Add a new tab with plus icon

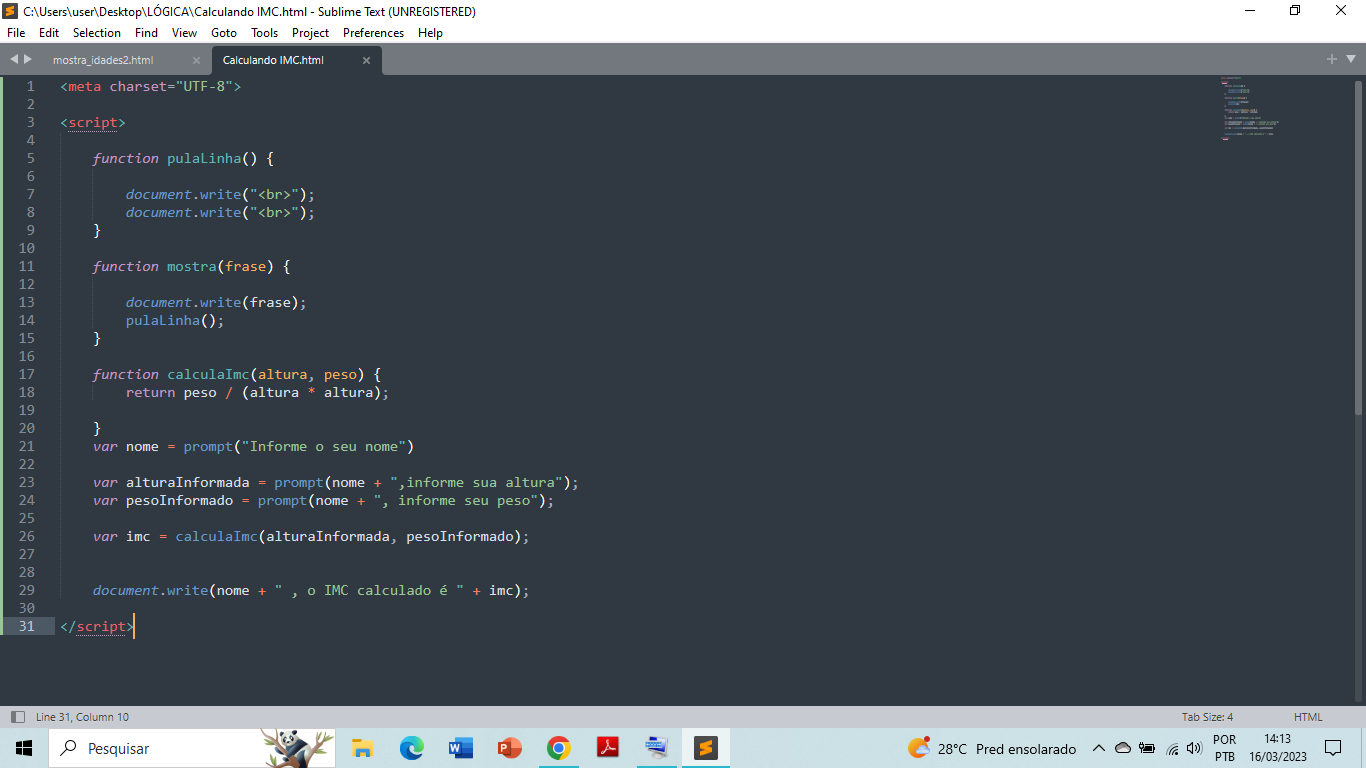pos(1332,59)
